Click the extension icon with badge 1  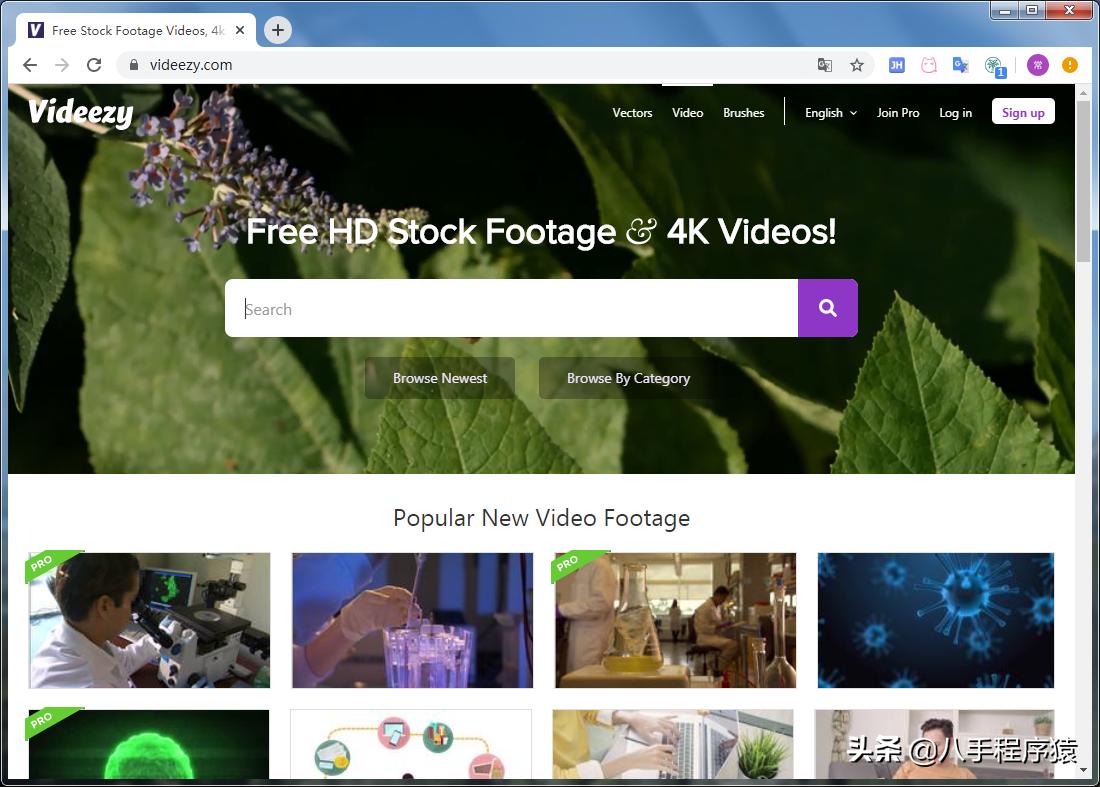(x=995, y=67)
